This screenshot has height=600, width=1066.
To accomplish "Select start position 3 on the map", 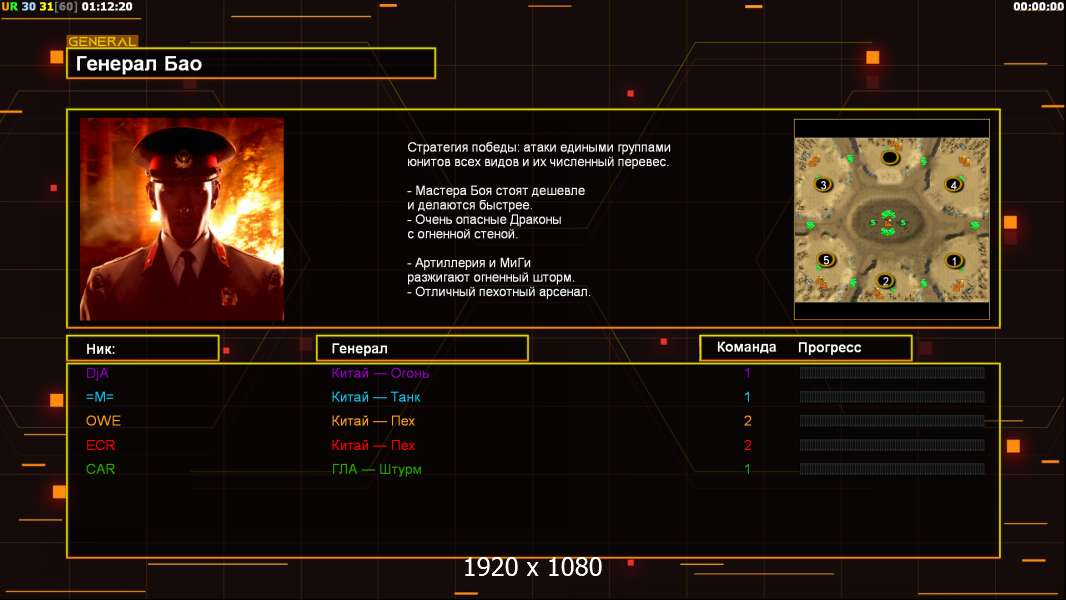I will tap(823, 184).
